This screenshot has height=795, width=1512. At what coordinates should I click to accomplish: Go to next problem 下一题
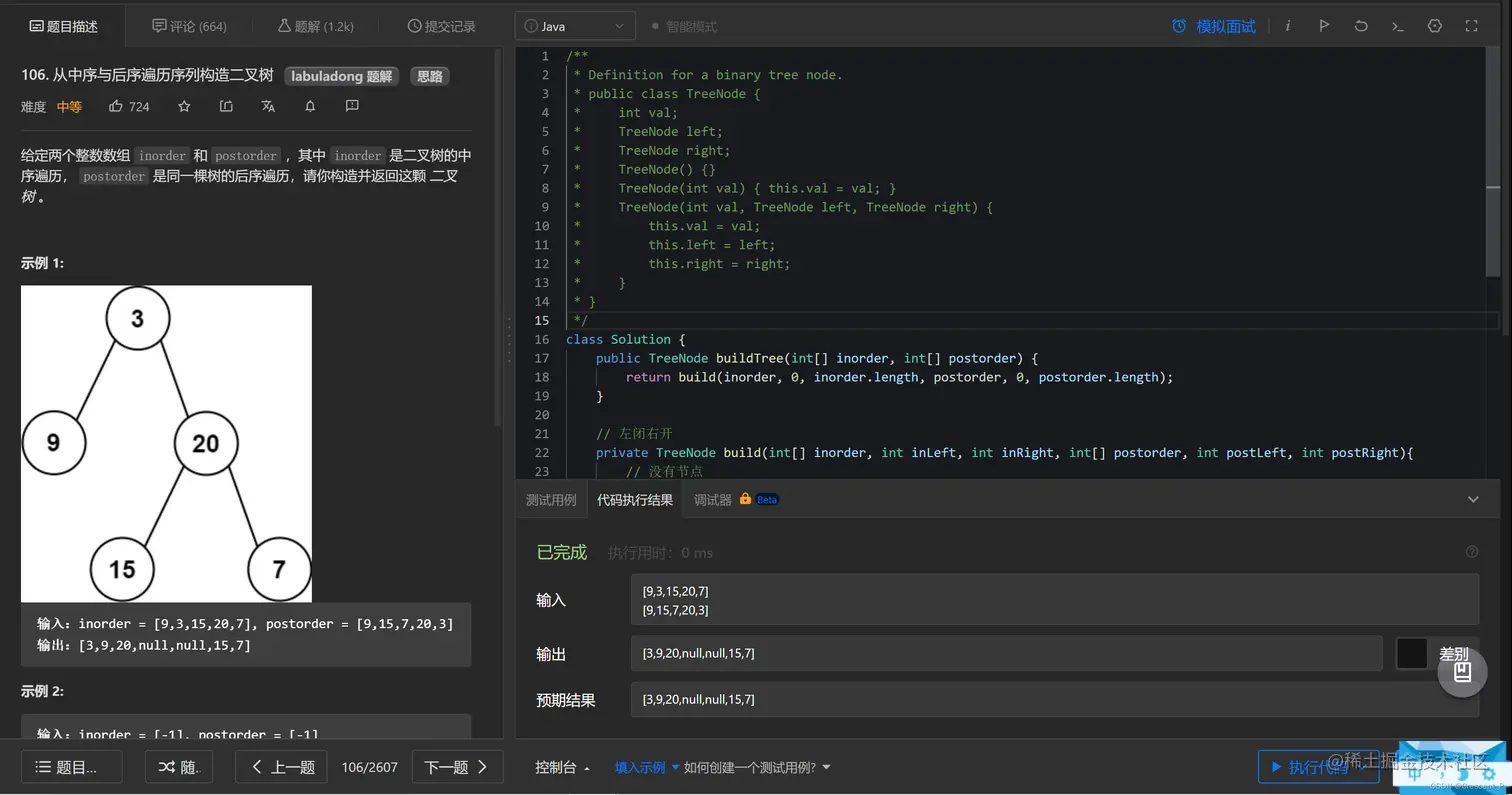pos(457,767)
